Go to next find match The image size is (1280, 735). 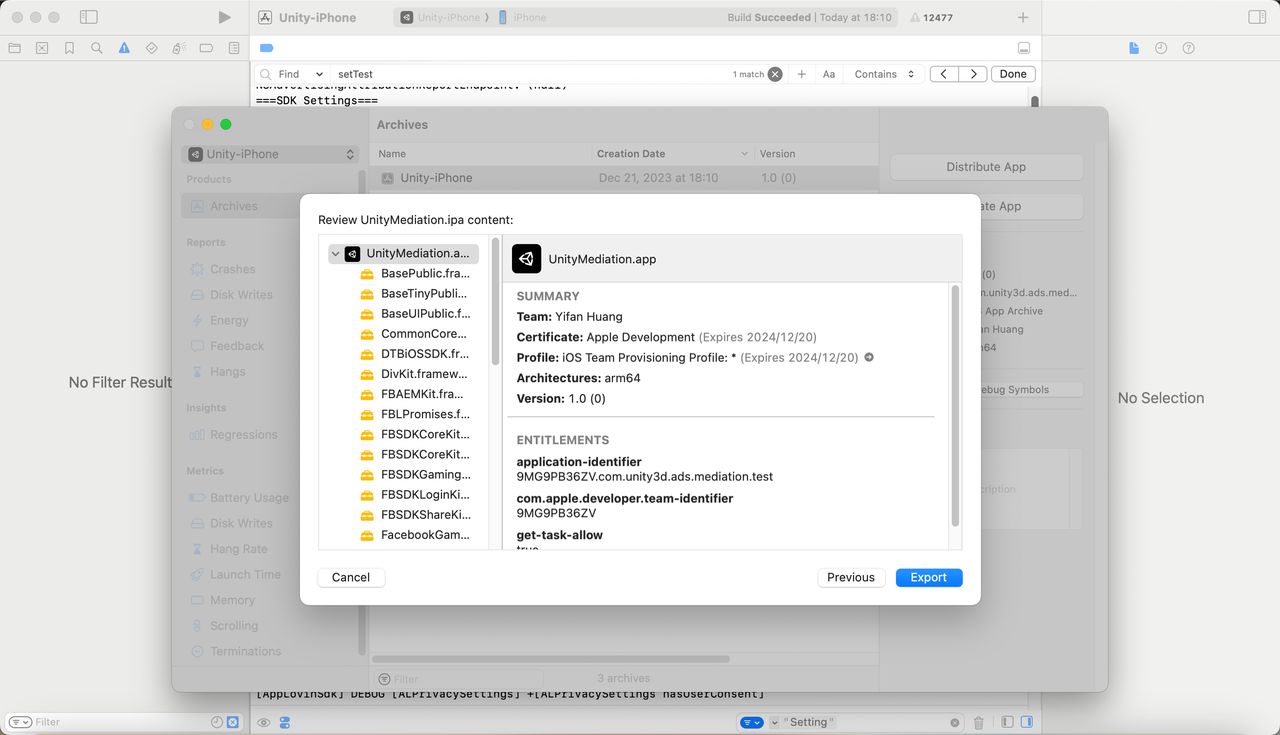(x=973, y=74)
